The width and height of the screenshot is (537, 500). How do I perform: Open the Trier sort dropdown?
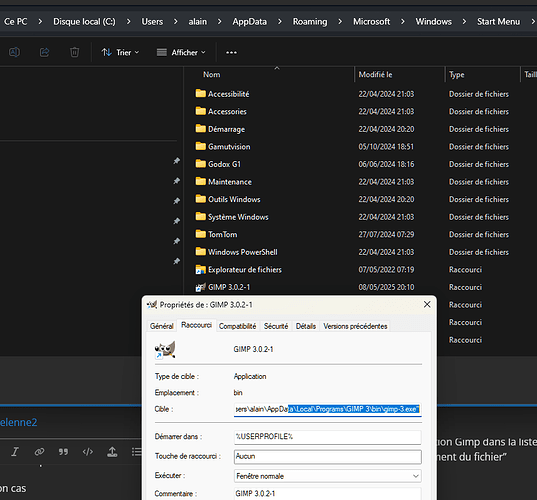(x=120, y=52)
